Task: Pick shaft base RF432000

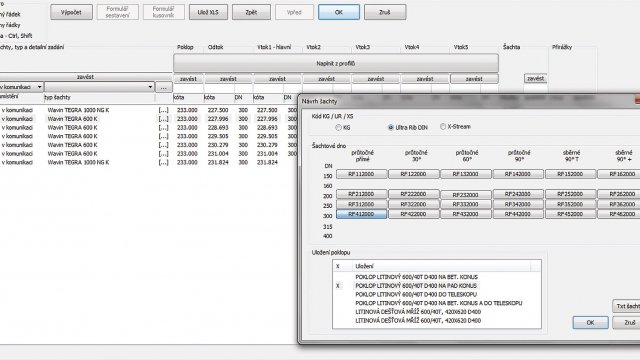Action: 466,214
